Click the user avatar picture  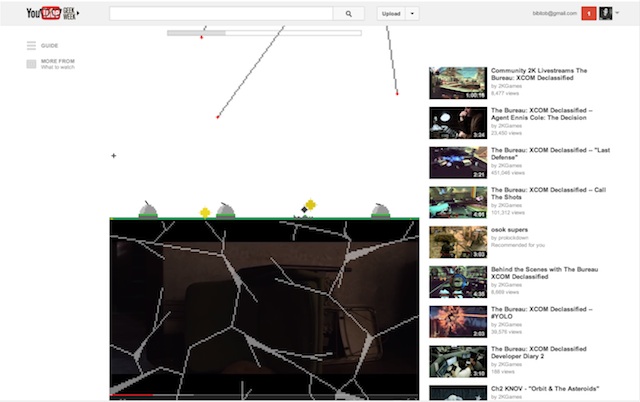tap(606, 14)
